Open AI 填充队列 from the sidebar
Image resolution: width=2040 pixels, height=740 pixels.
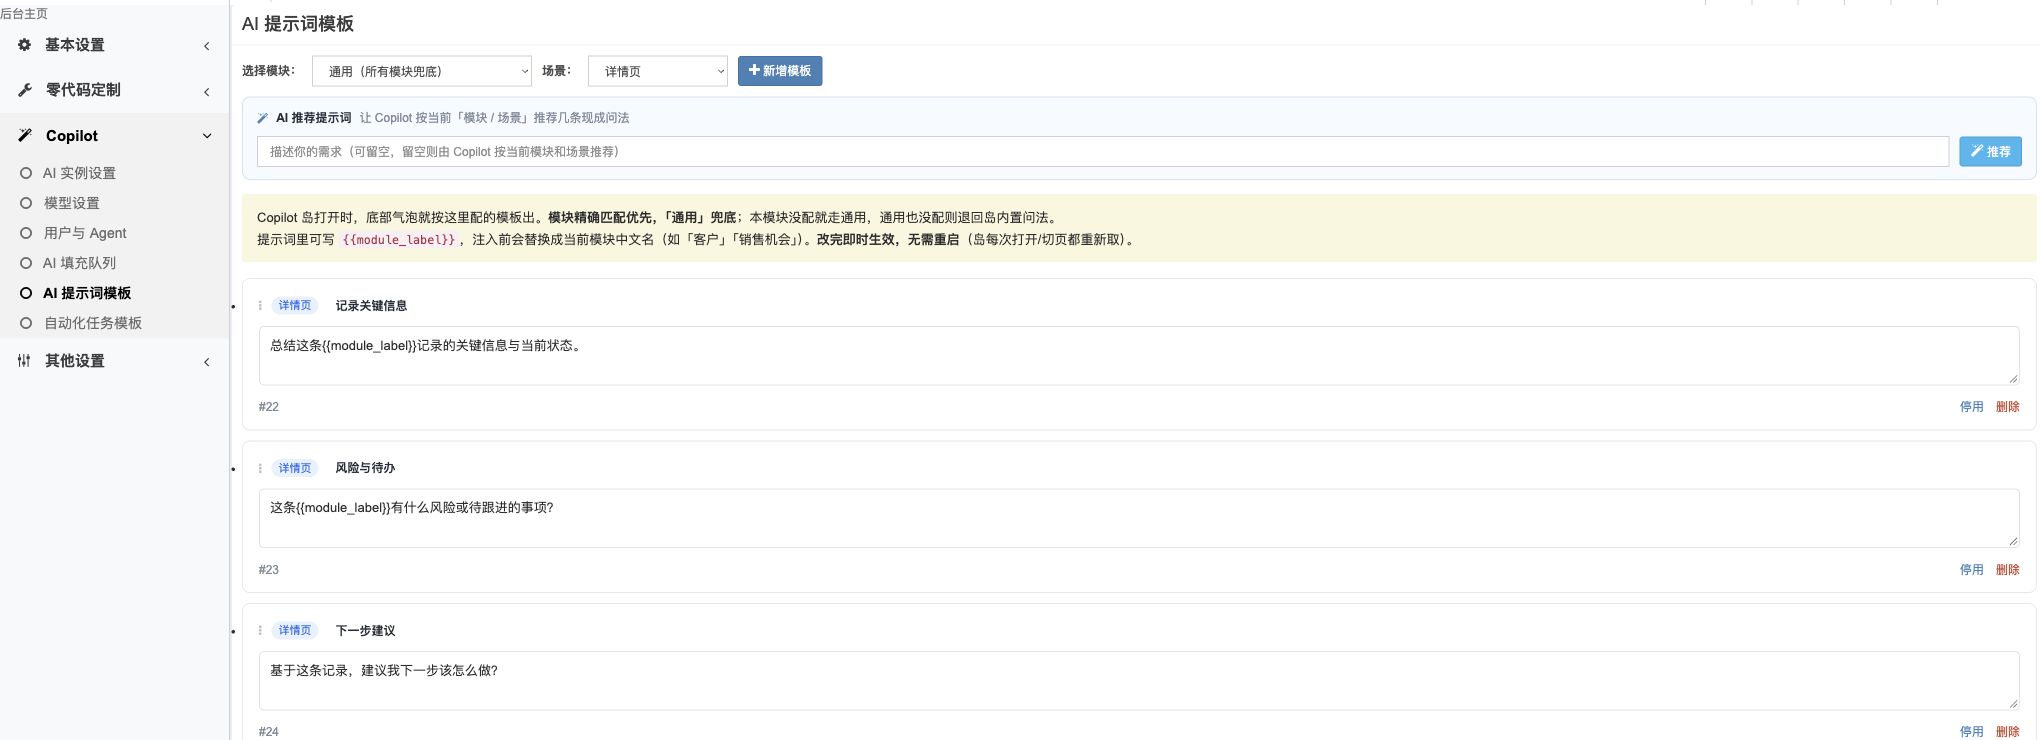(79, 263)
